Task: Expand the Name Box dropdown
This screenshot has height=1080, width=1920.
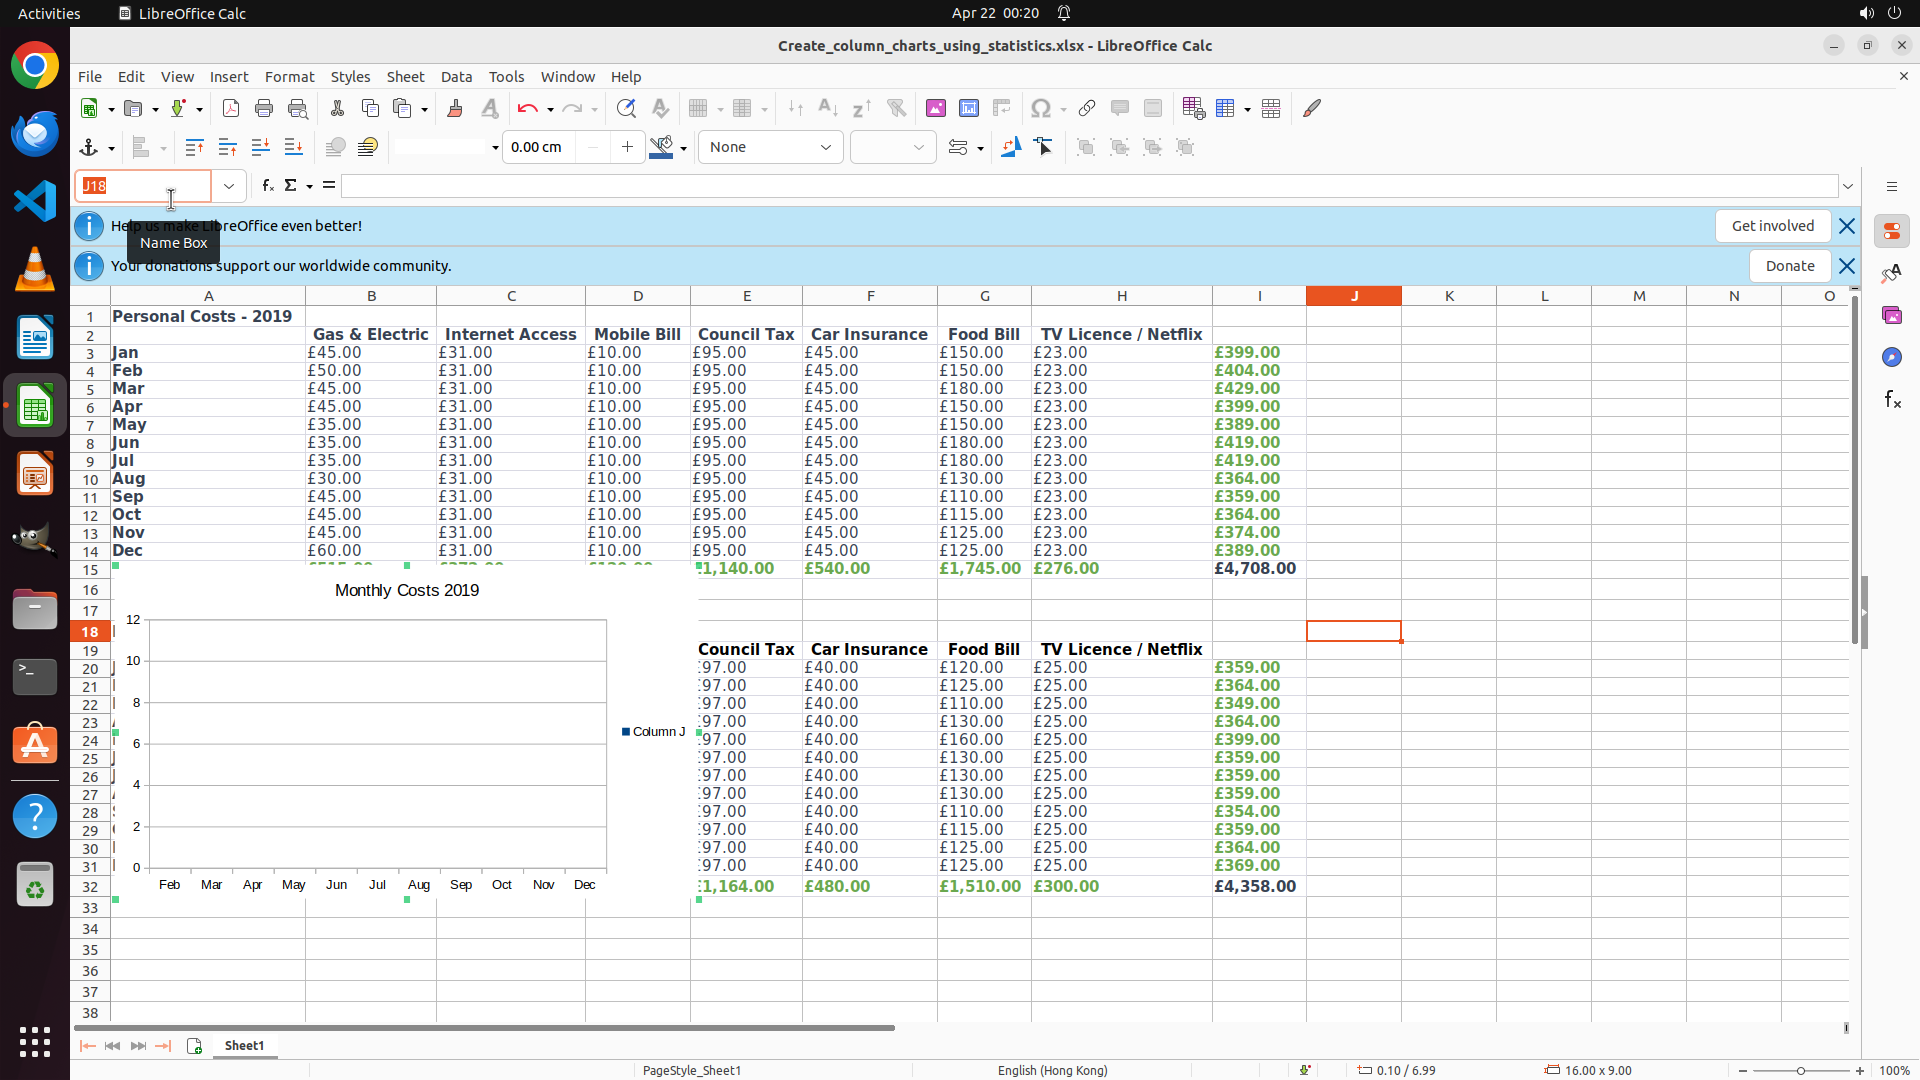Action: pos(229,186)
